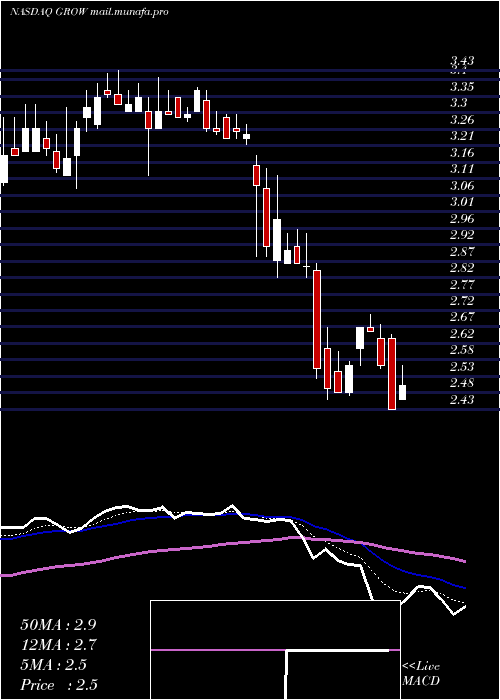Screen dimensions: 500x700
Task: Click the 3.35 price axis label
Action: (462, 86)
